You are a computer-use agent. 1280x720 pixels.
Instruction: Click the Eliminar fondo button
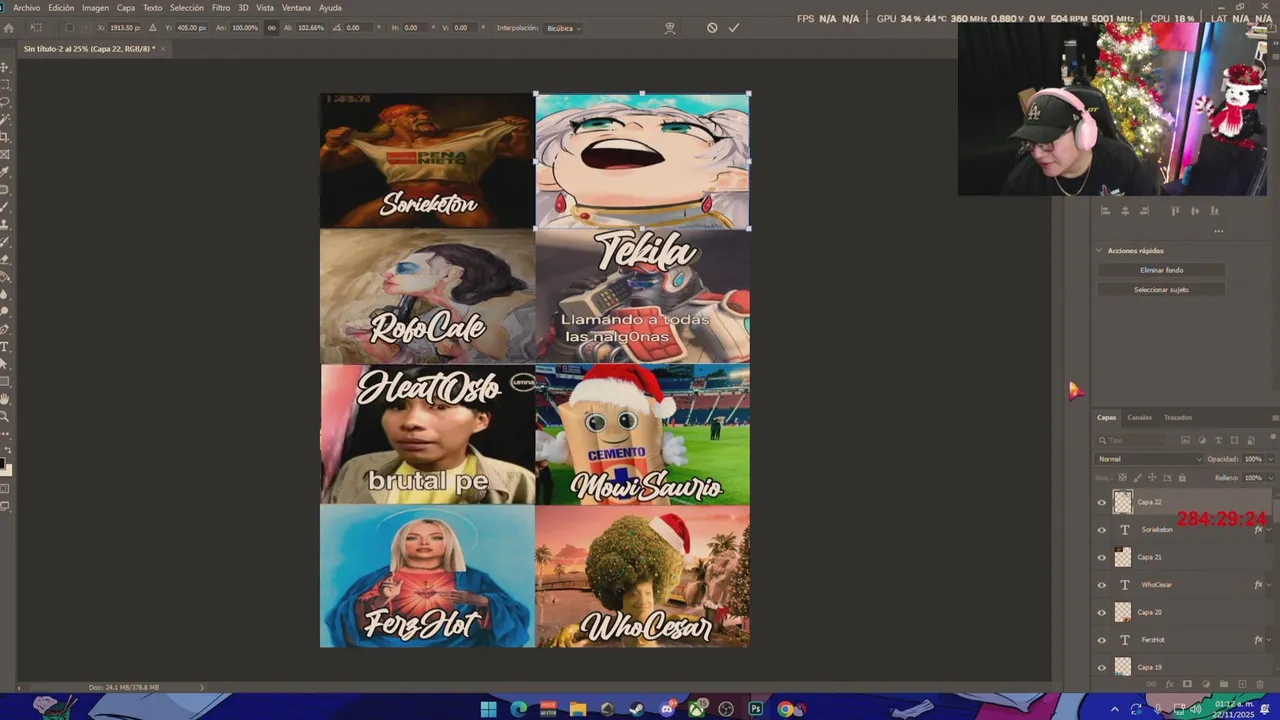point(1161,270)
